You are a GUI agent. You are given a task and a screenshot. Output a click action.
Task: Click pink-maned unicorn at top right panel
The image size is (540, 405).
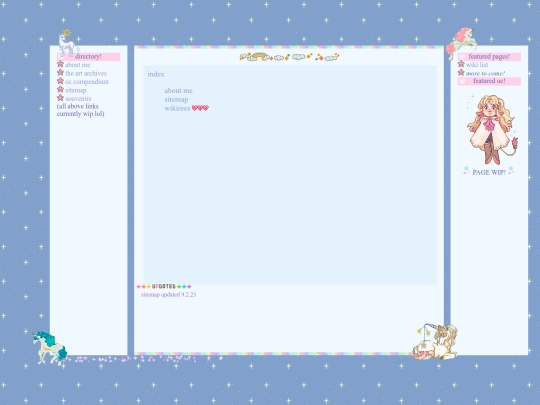point(461,43)
